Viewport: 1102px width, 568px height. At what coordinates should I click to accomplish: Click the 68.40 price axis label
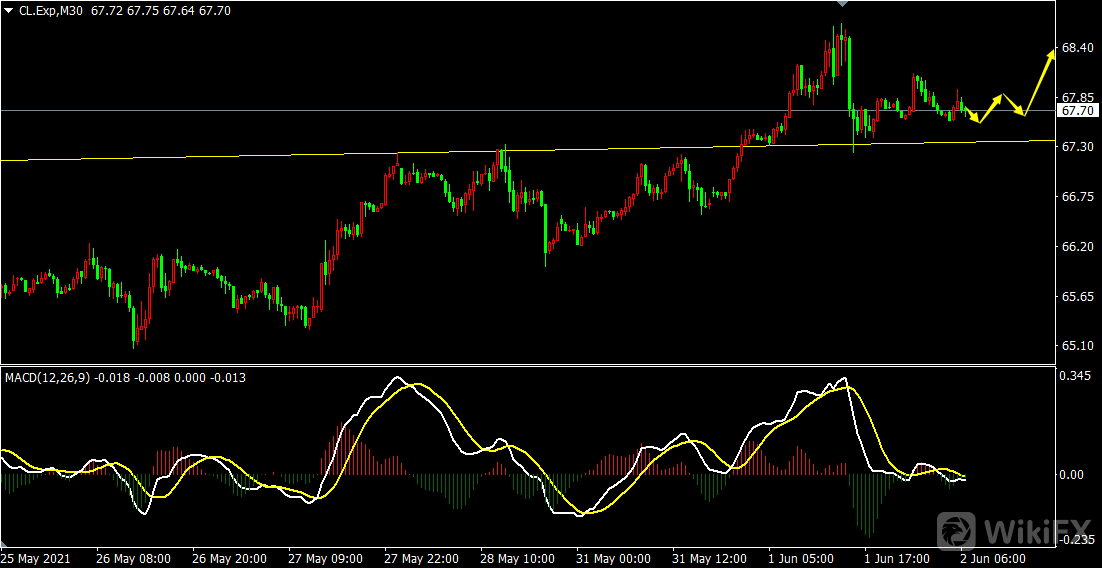coord(1076,48)
